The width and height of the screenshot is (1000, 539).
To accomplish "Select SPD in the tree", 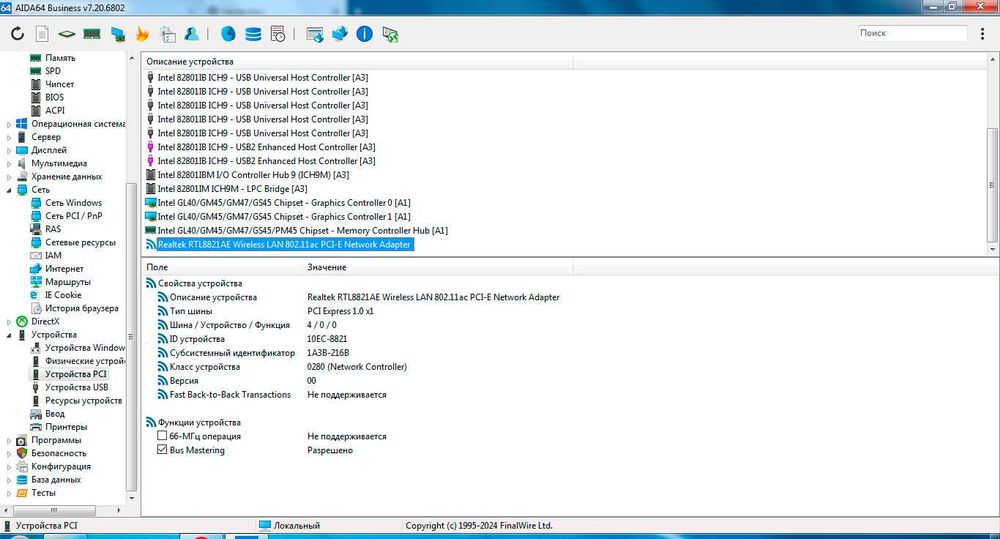I will [53, 71].
